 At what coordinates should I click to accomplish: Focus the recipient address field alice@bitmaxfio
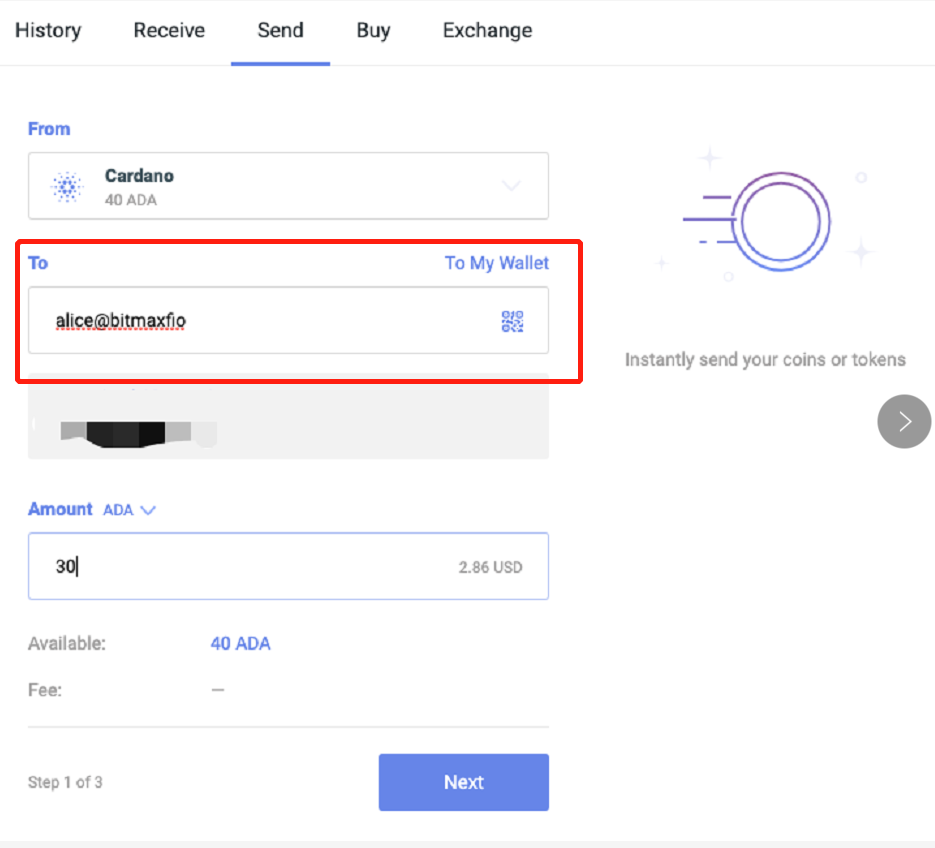coord(260,321)
